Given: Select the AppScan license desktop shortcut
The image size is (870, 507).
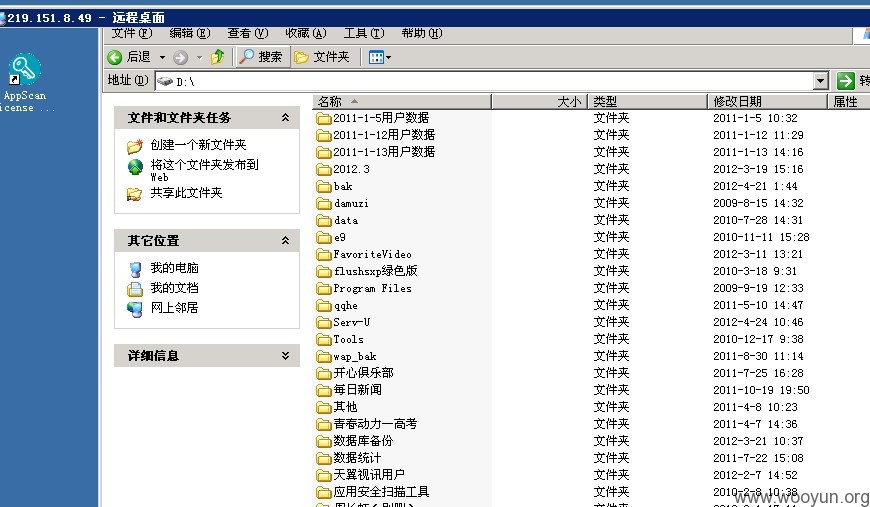Looking at the screenshot, I should (x=25, y=83).
